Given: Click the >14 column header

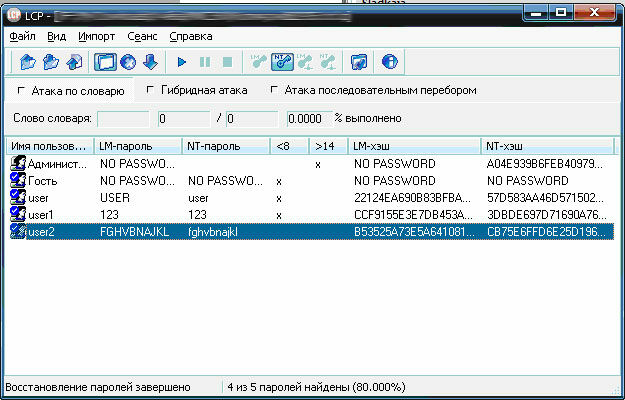Looking at the screenshot, I should coord(328,146).
